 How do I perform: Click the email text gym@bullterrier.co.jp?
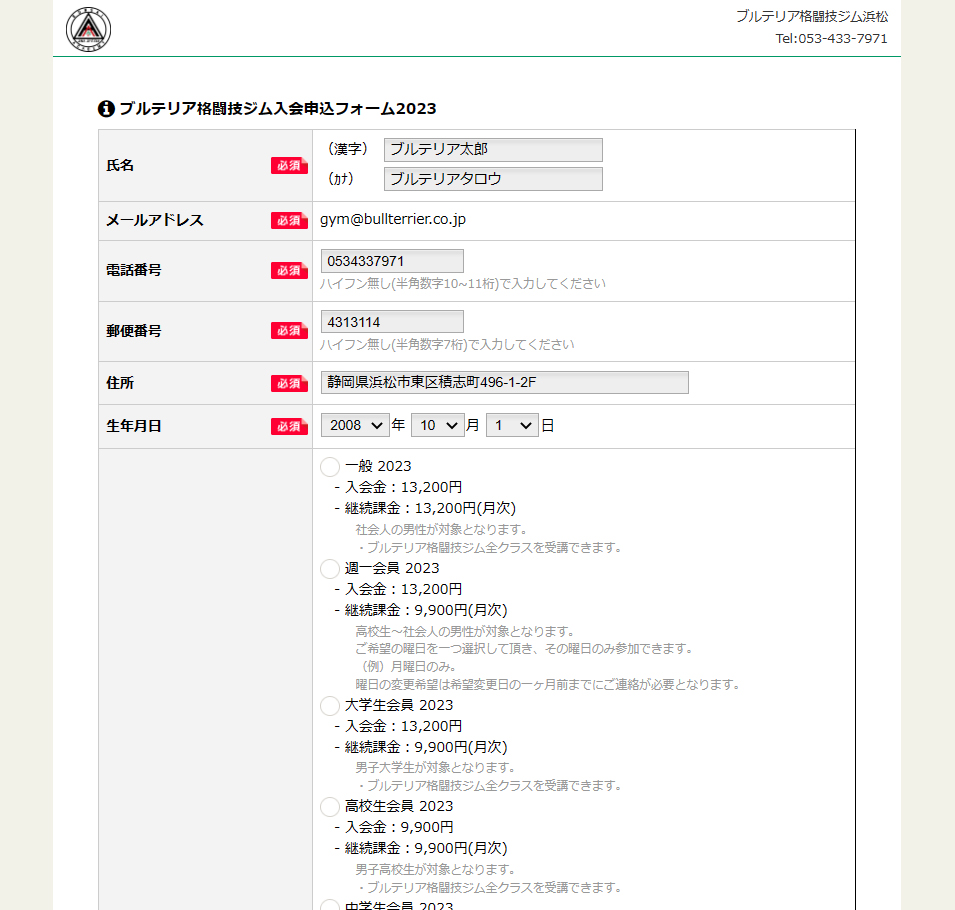393,220
